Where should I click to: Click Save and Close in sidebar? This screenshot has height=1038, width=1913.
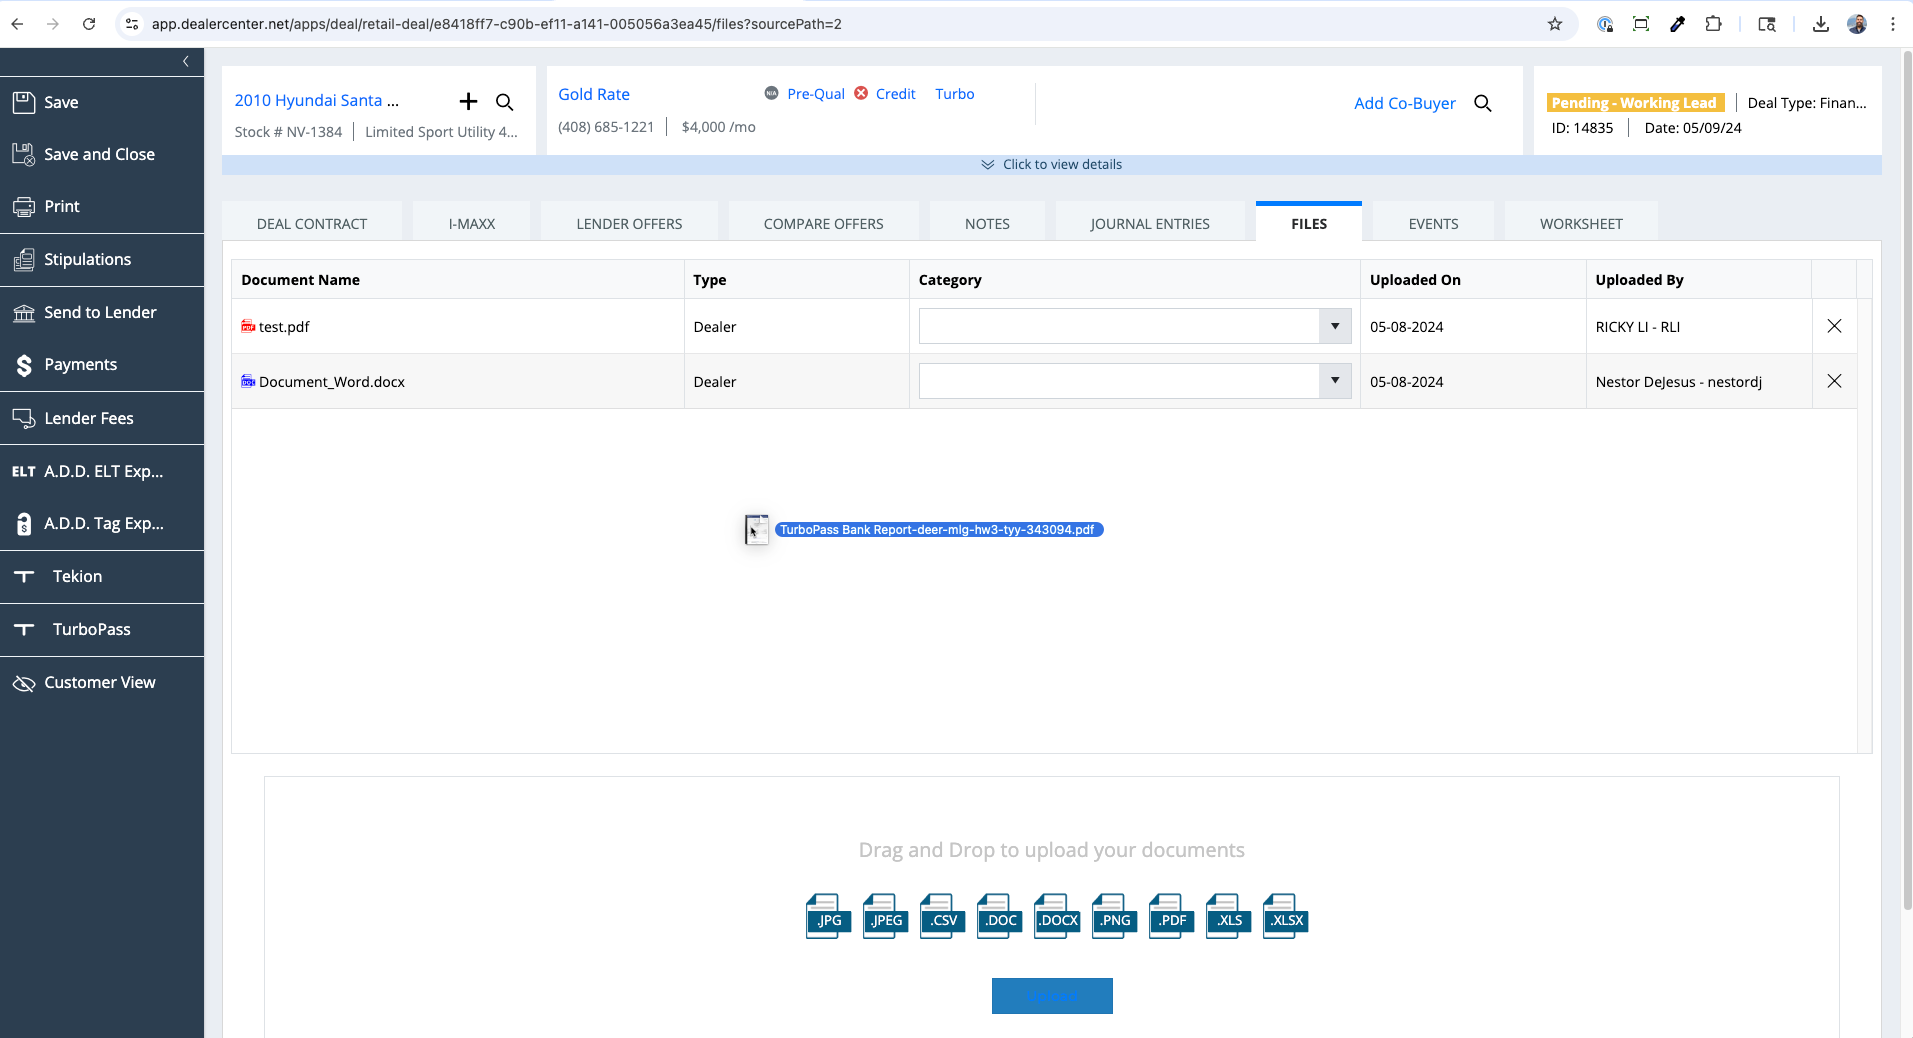(99, 154)
